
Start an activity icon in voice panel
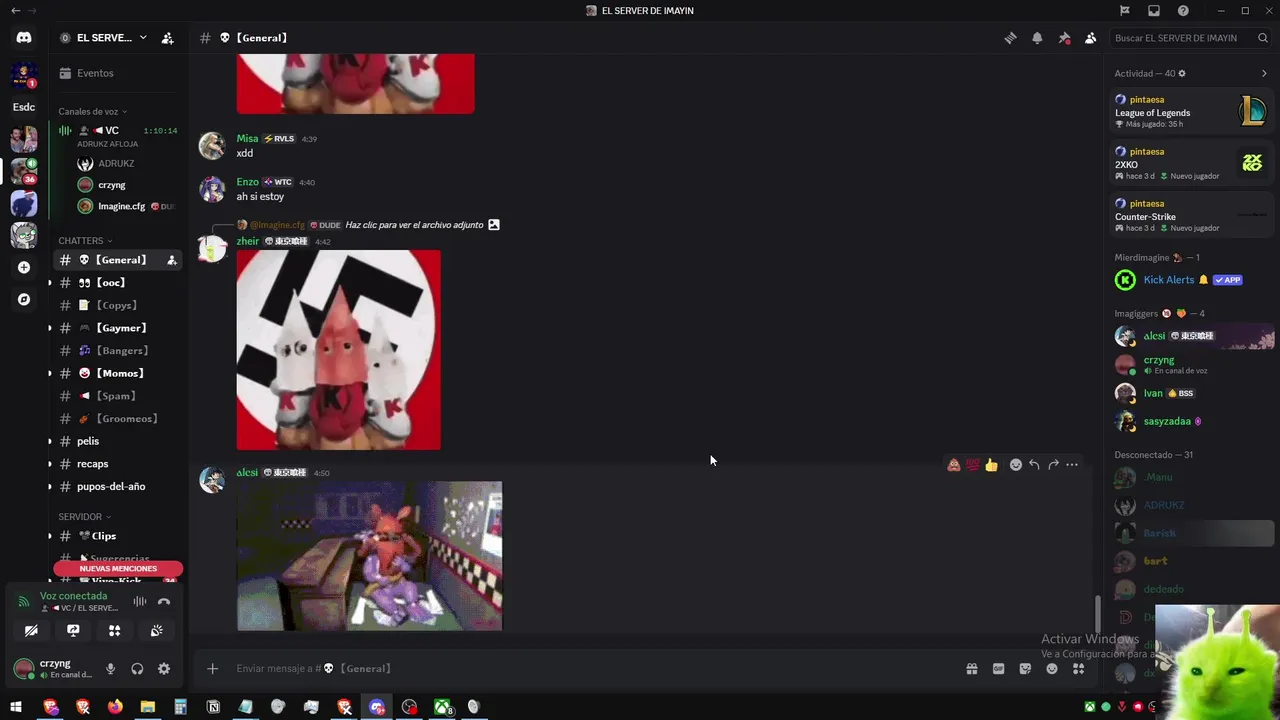tap(115, 631)
